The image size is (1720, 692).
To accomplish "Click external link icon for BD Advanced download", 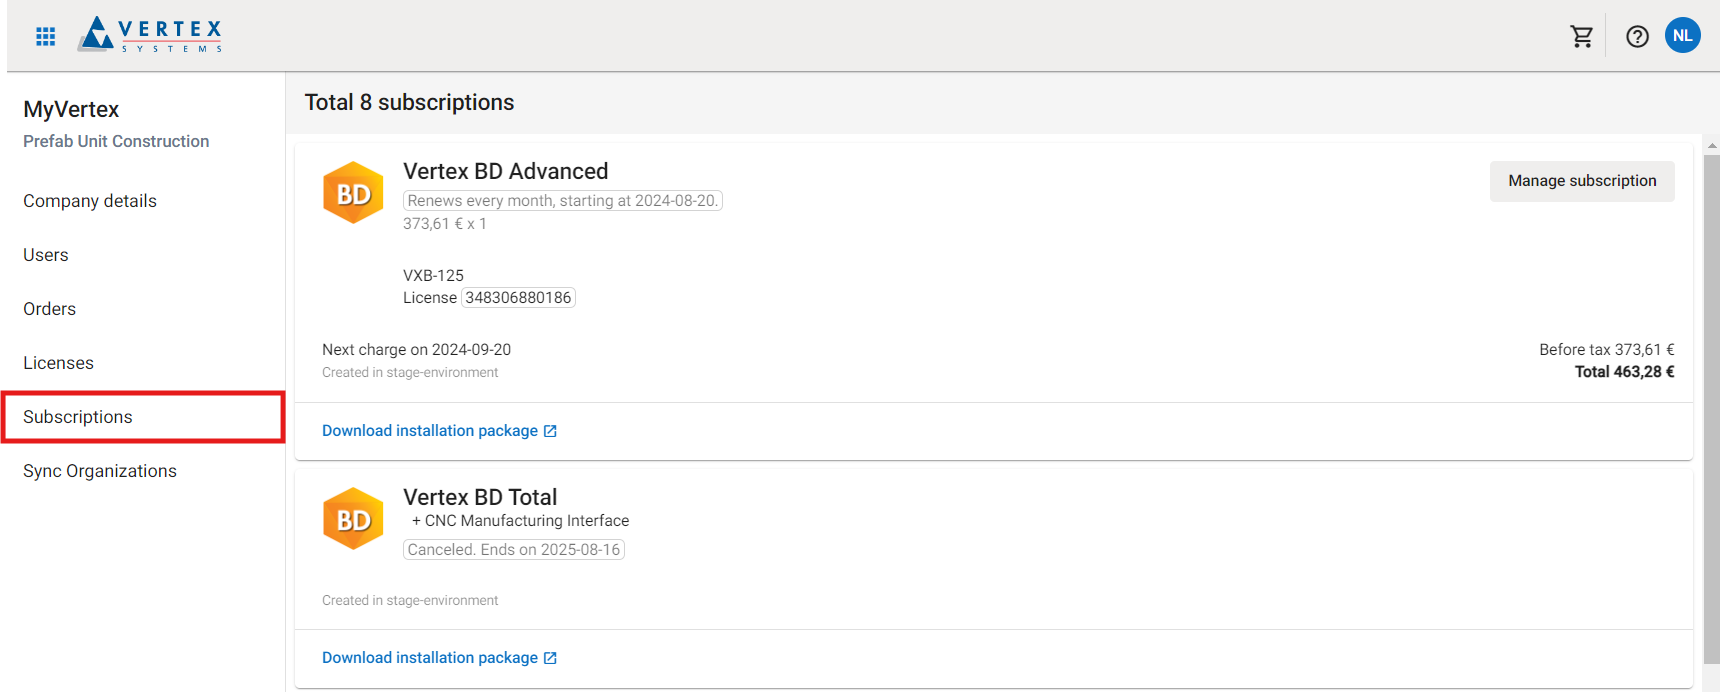I will [550, 431].
